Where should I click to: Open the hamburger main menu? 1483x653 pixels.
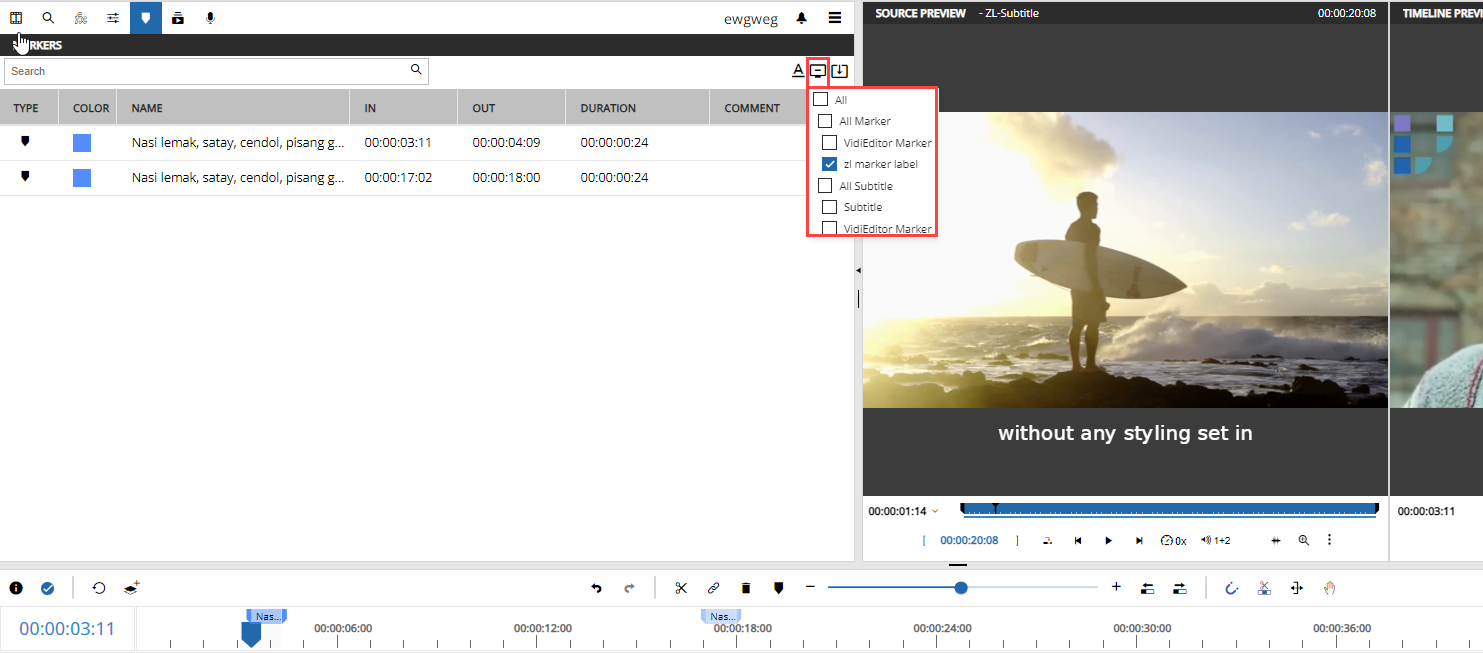click(x=834, y=18)
